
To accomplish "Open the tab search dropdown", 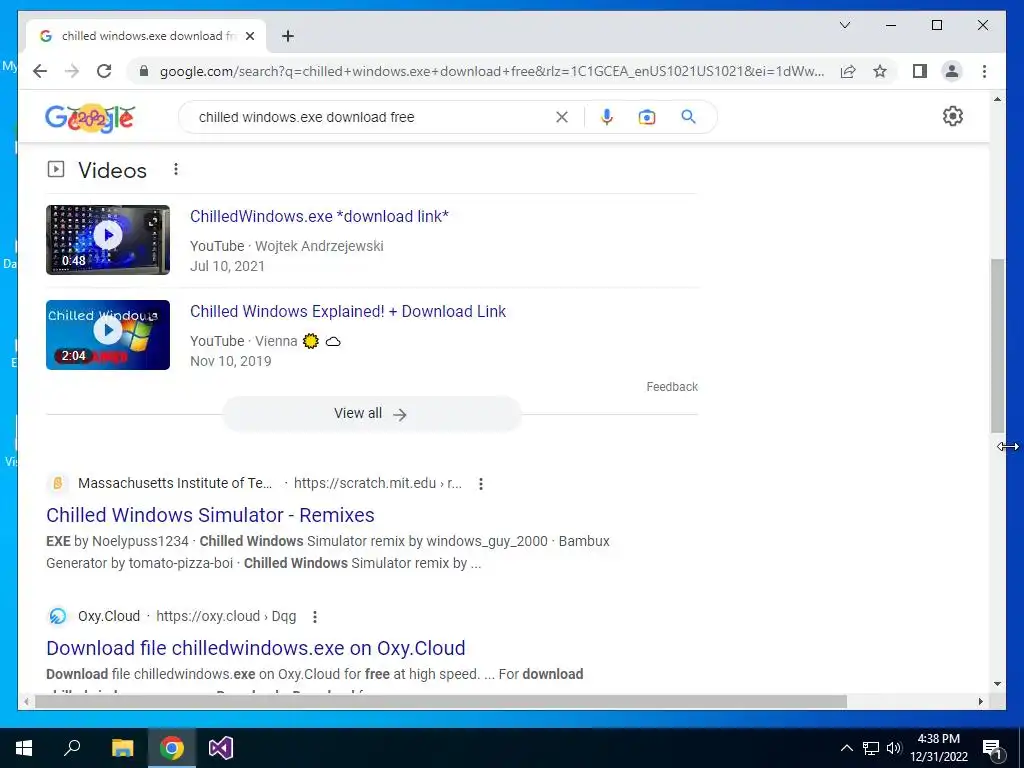I will pos(844,25).
